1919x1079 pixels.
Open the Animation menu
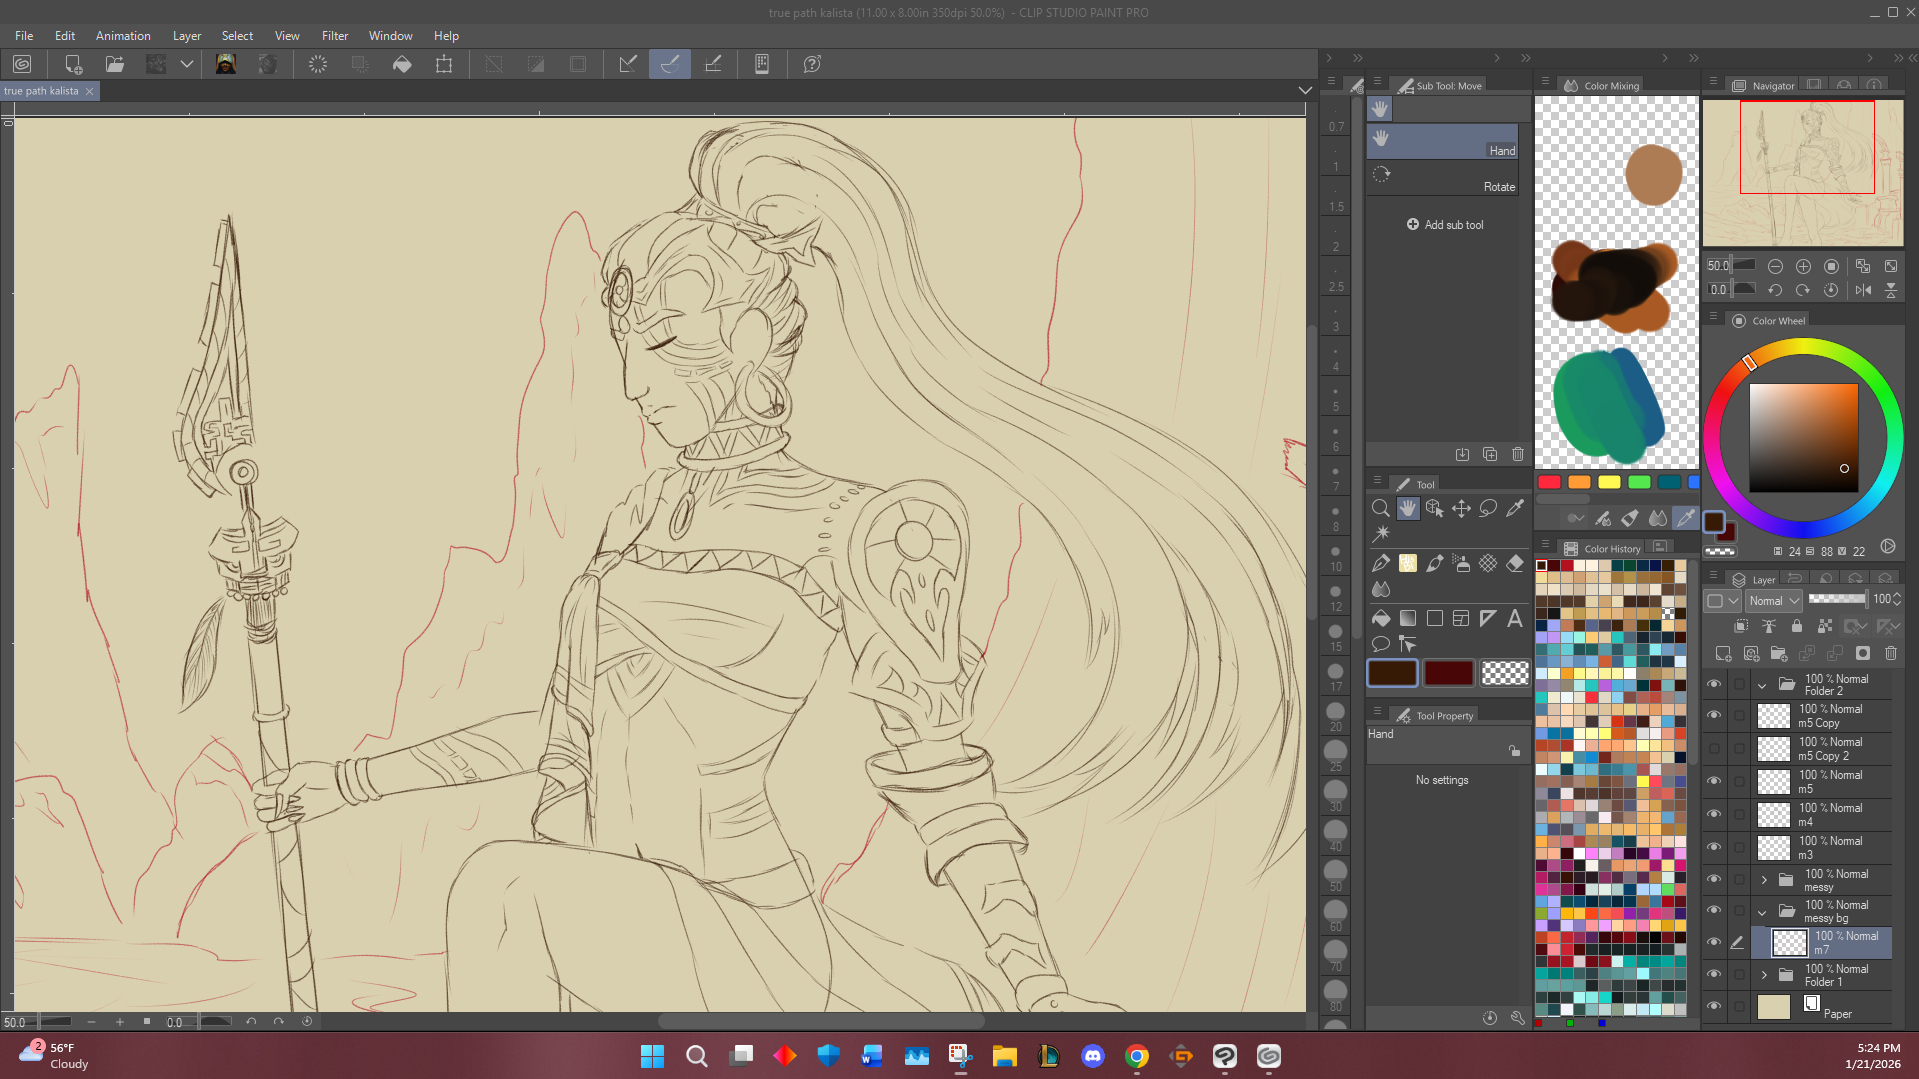[123, 36]
